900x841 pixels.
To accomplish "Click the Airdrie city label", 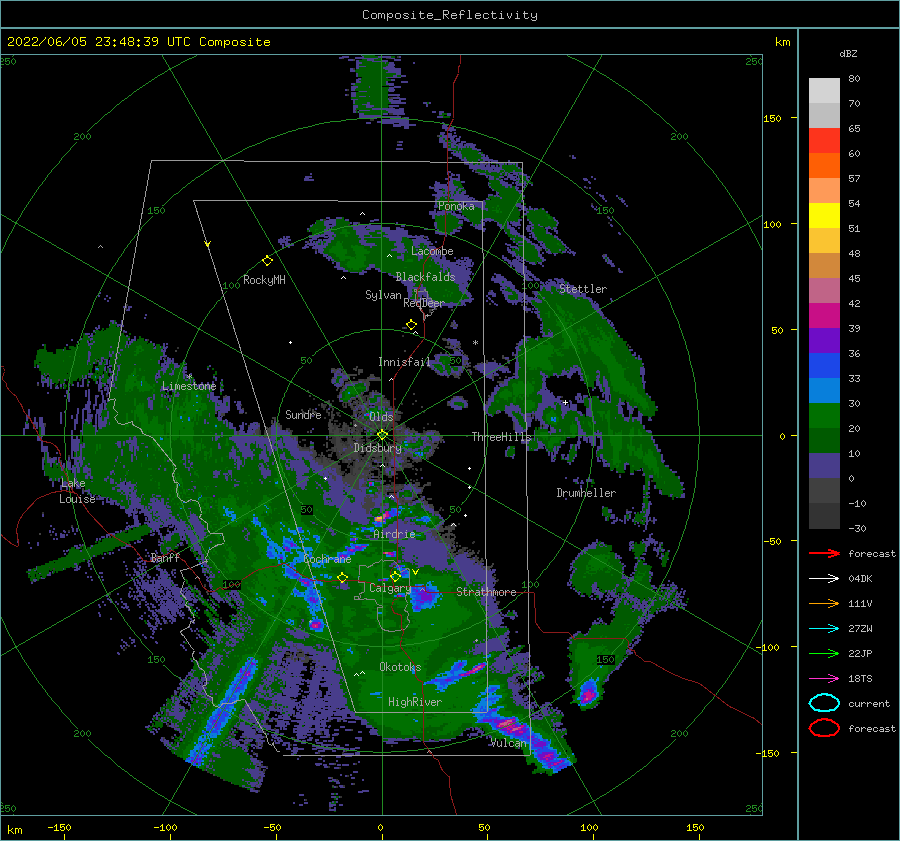I will [394, 534].
